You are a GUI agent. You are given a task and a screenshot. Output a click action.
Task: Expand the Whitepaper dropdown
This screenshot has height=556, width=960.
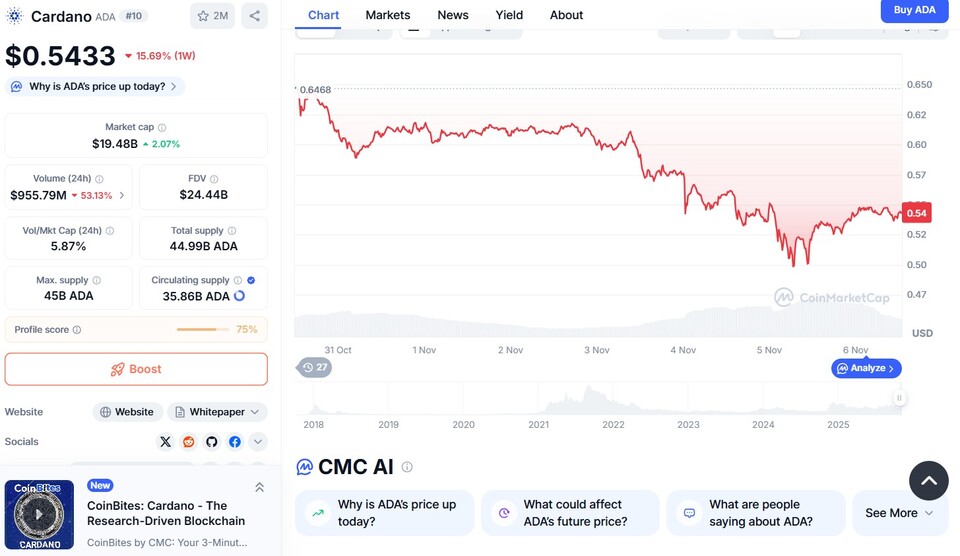[218, 412]
